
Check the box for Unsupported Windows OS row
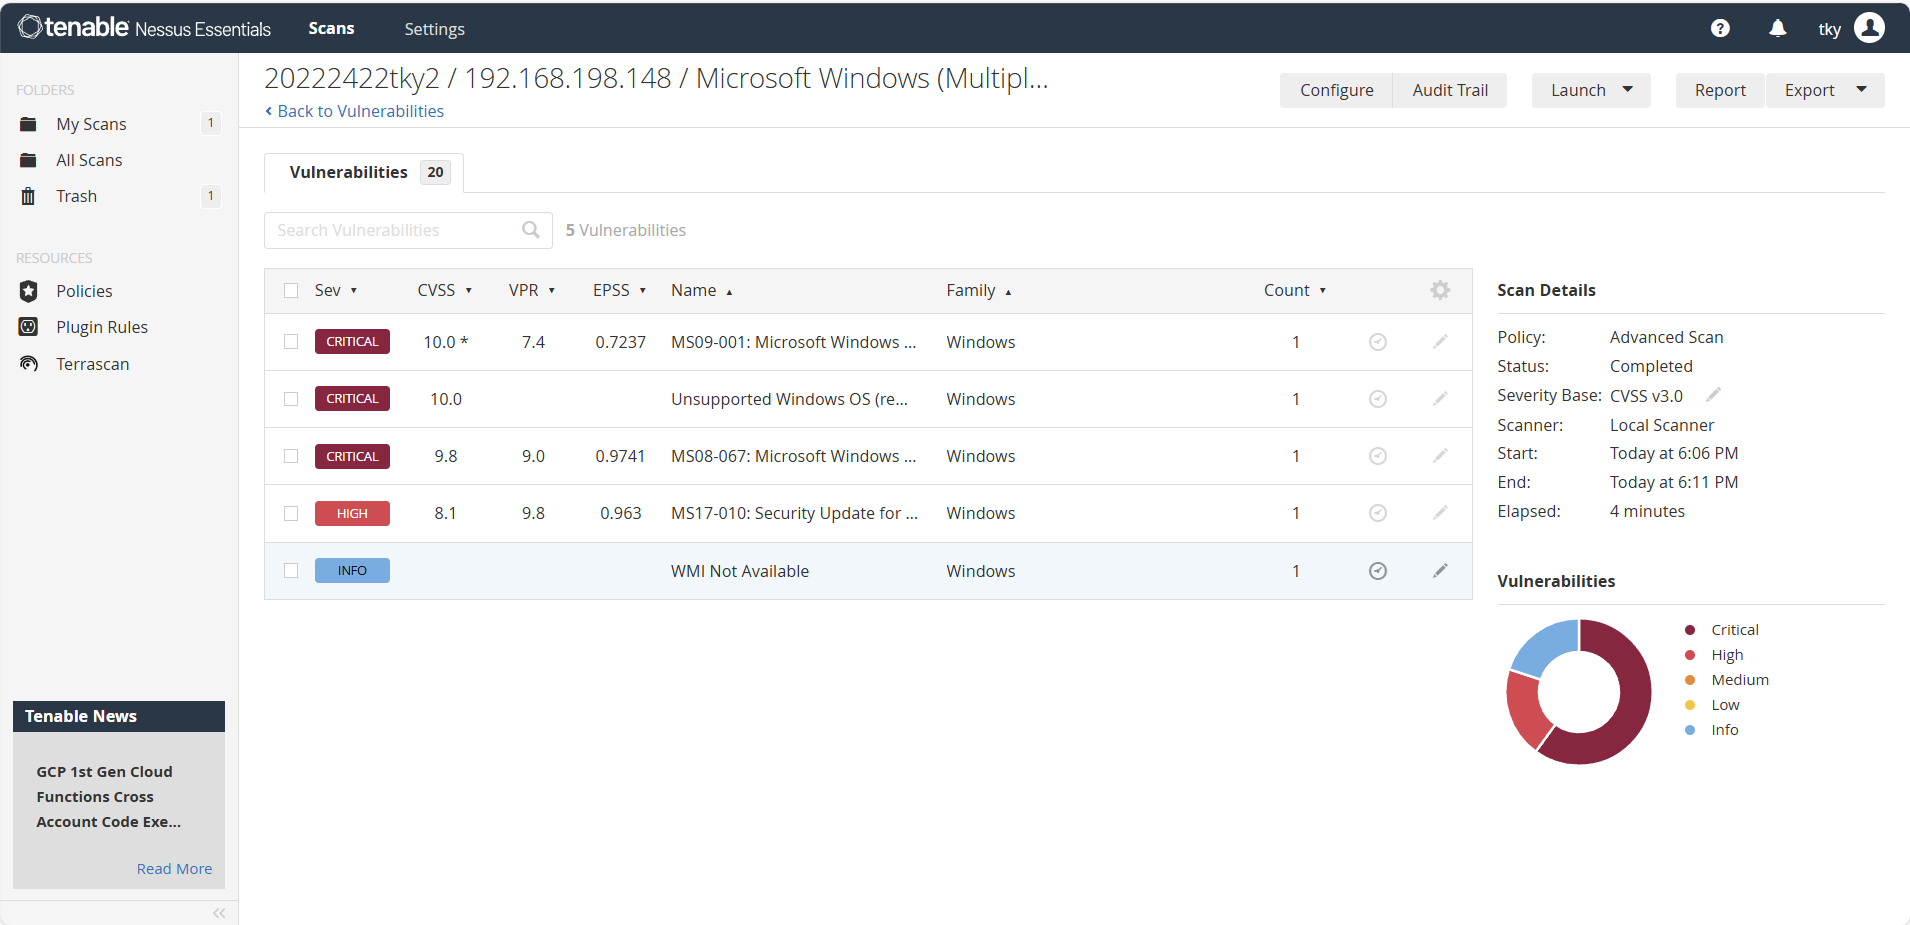point(291,399)
